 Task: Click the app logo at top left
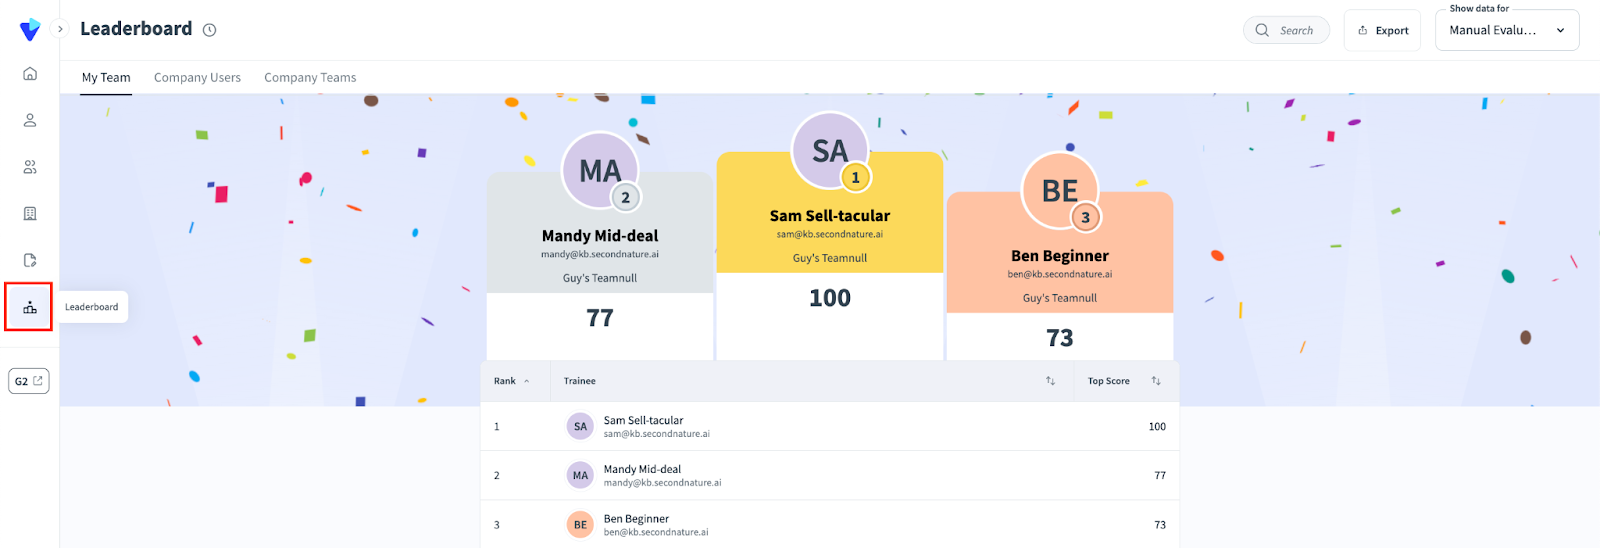pos(30,30)
